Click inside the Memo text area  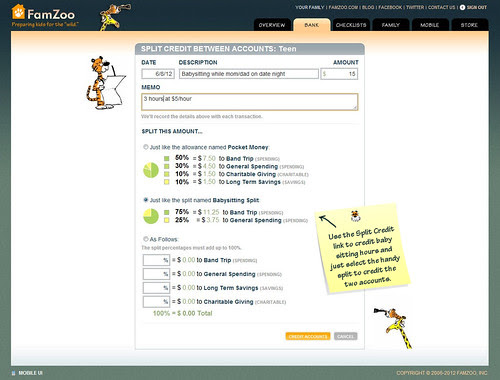250,102
